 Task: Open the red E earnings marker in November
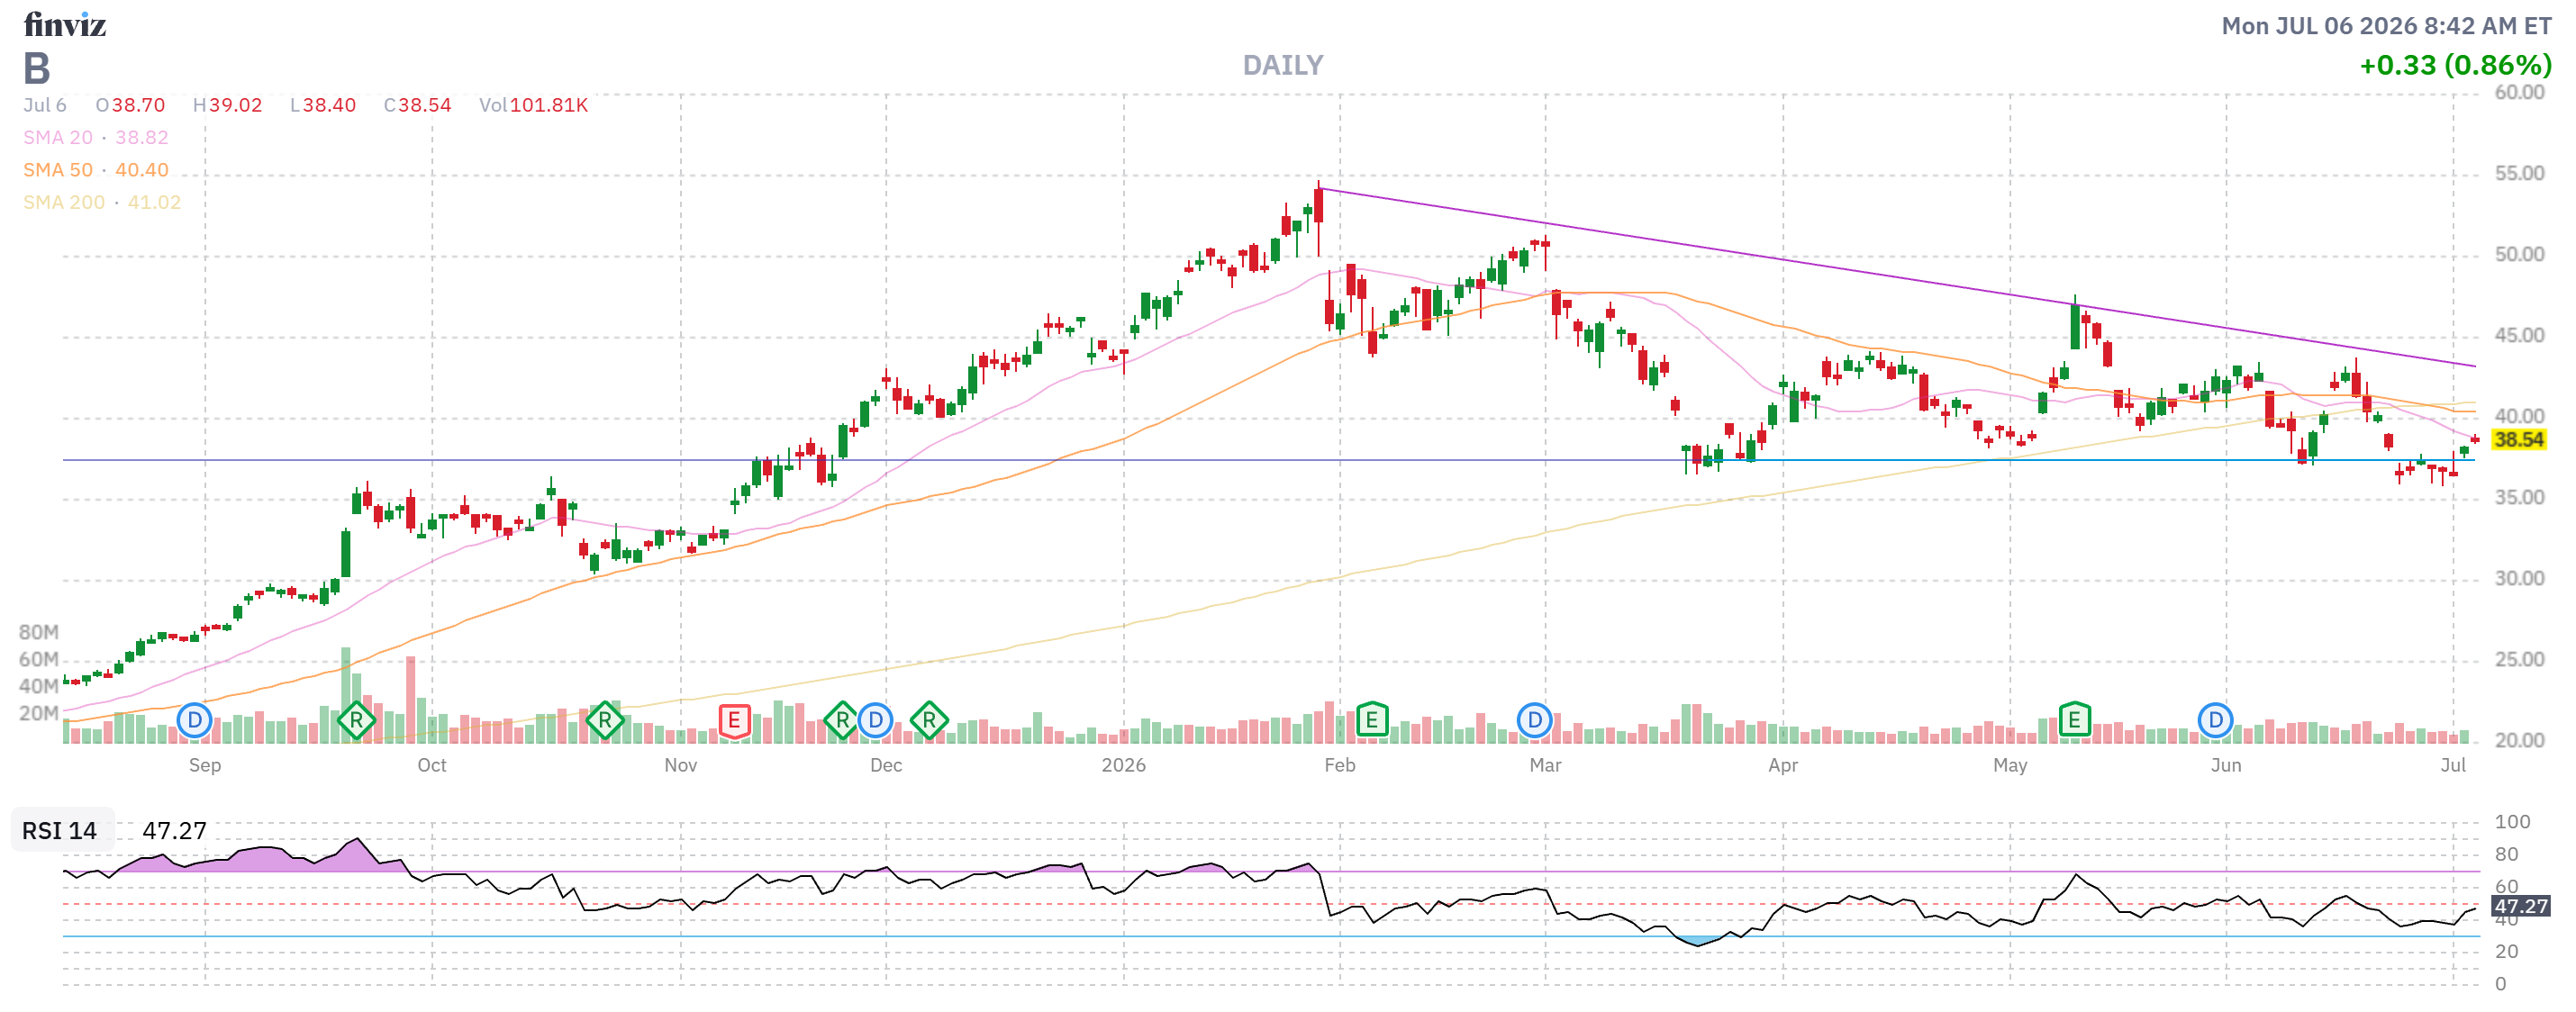(734, 720)
